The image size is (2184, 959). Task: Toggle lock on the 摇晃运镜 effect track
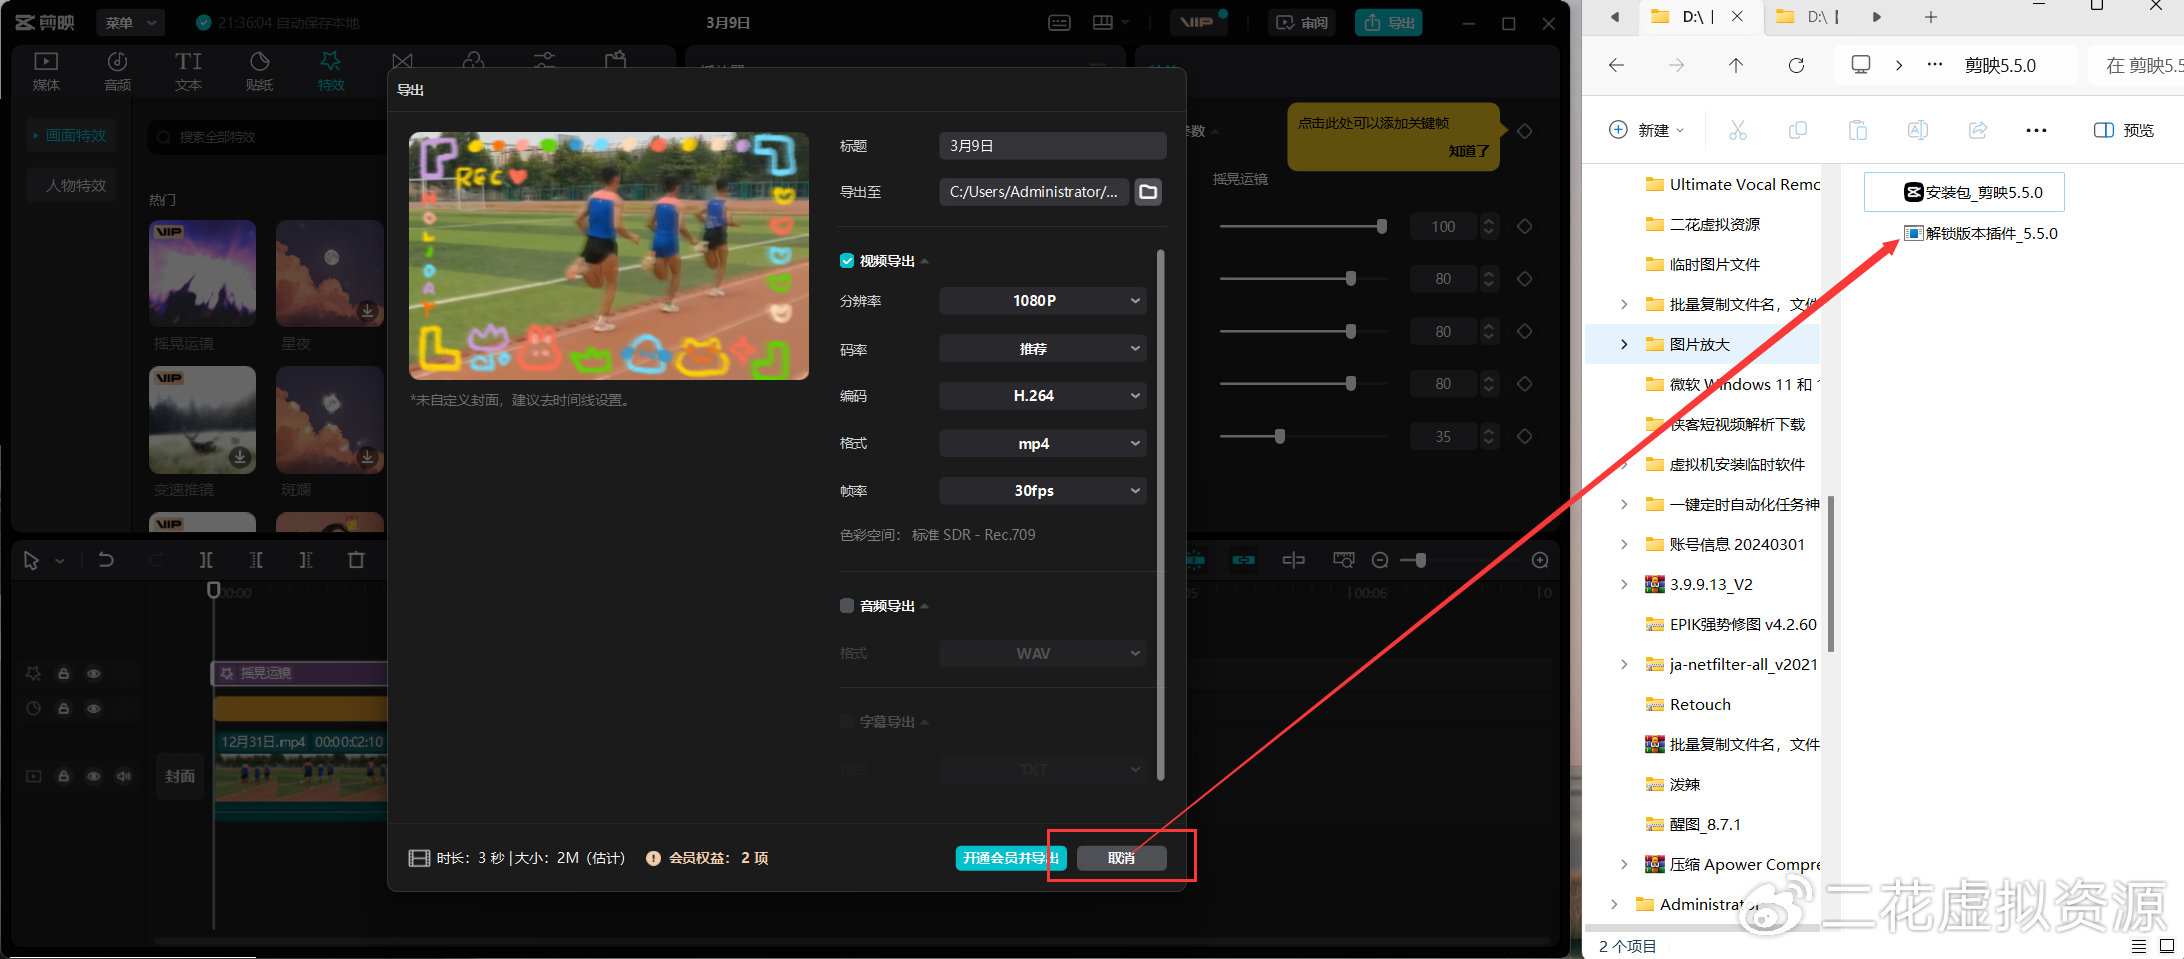[x=63, y=674]
